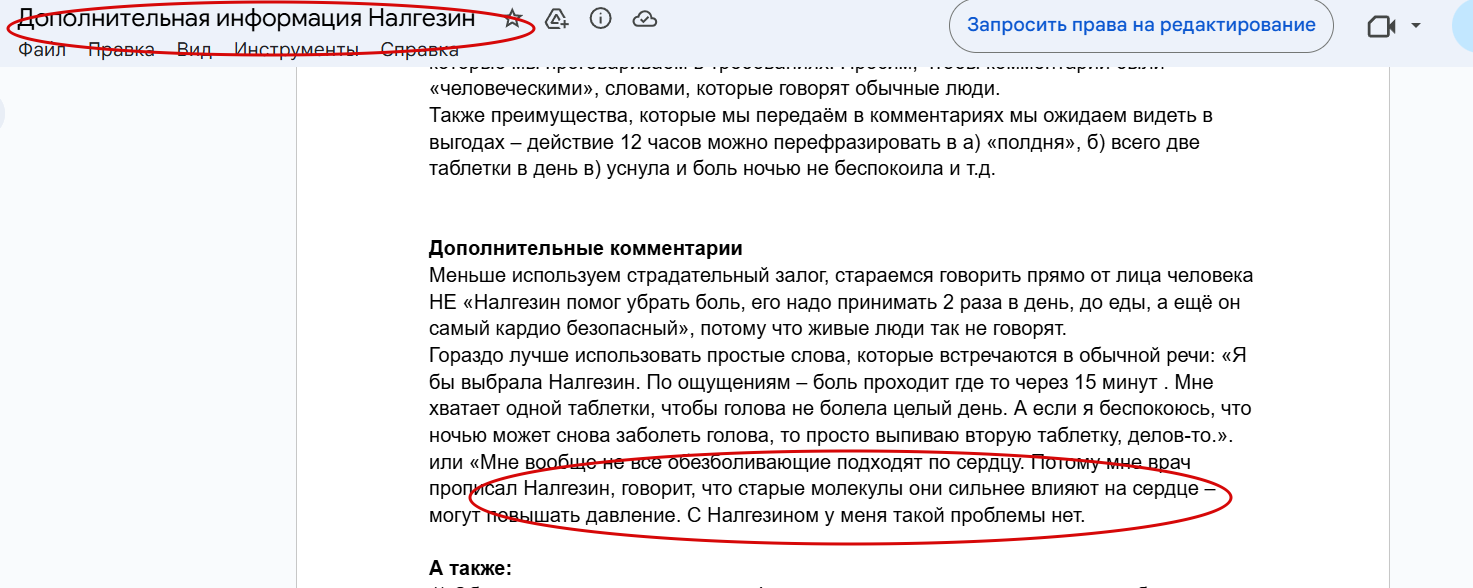The width and height of the screenshot is (1473, 588).
Task: Open the Вид menu
Action: click(x=194, y=50)
